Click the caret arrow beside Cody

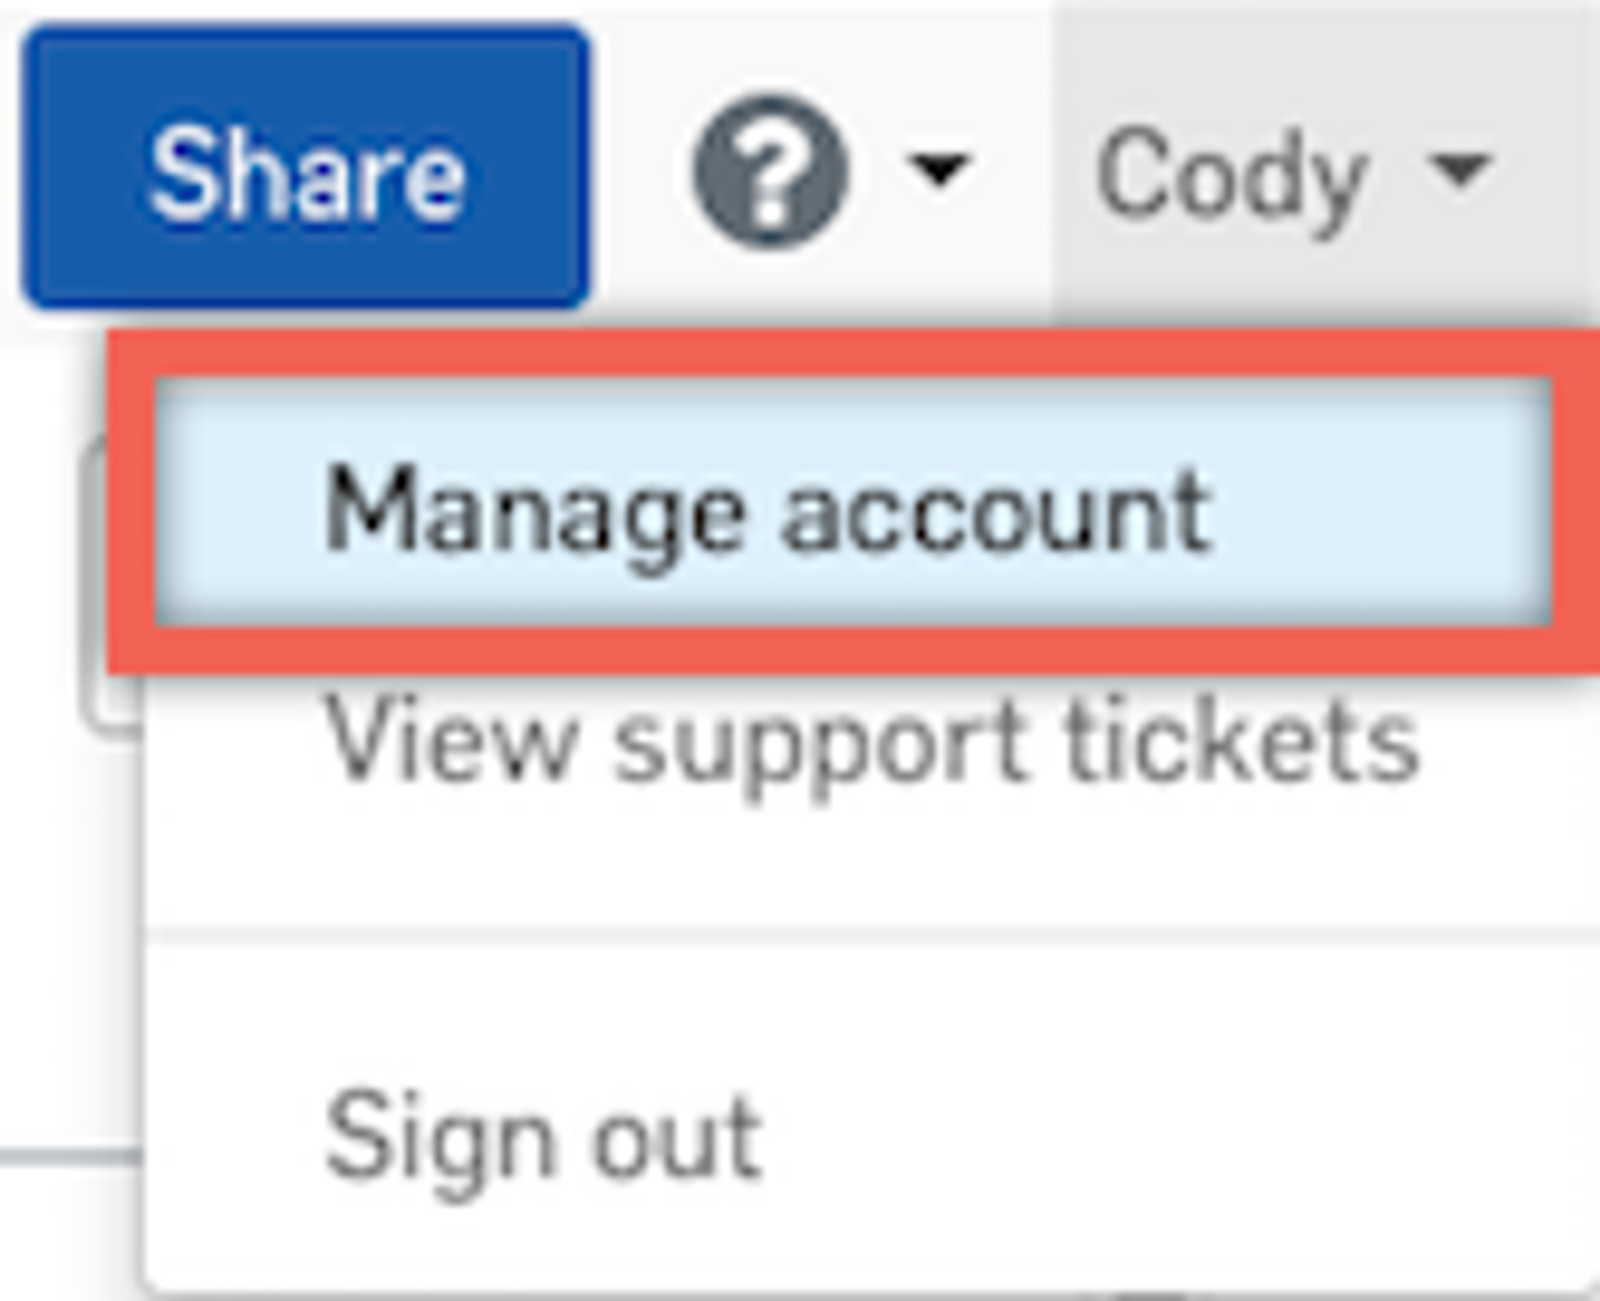[1460, 168]
